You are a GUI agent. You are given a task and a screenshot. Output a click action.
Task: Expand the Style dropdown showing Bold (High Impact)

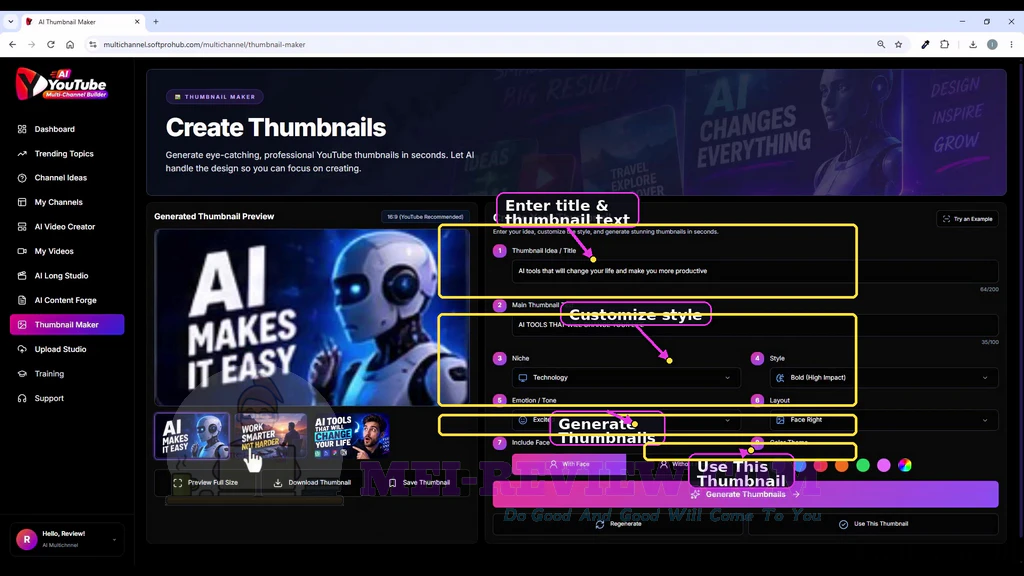point(884,377)
